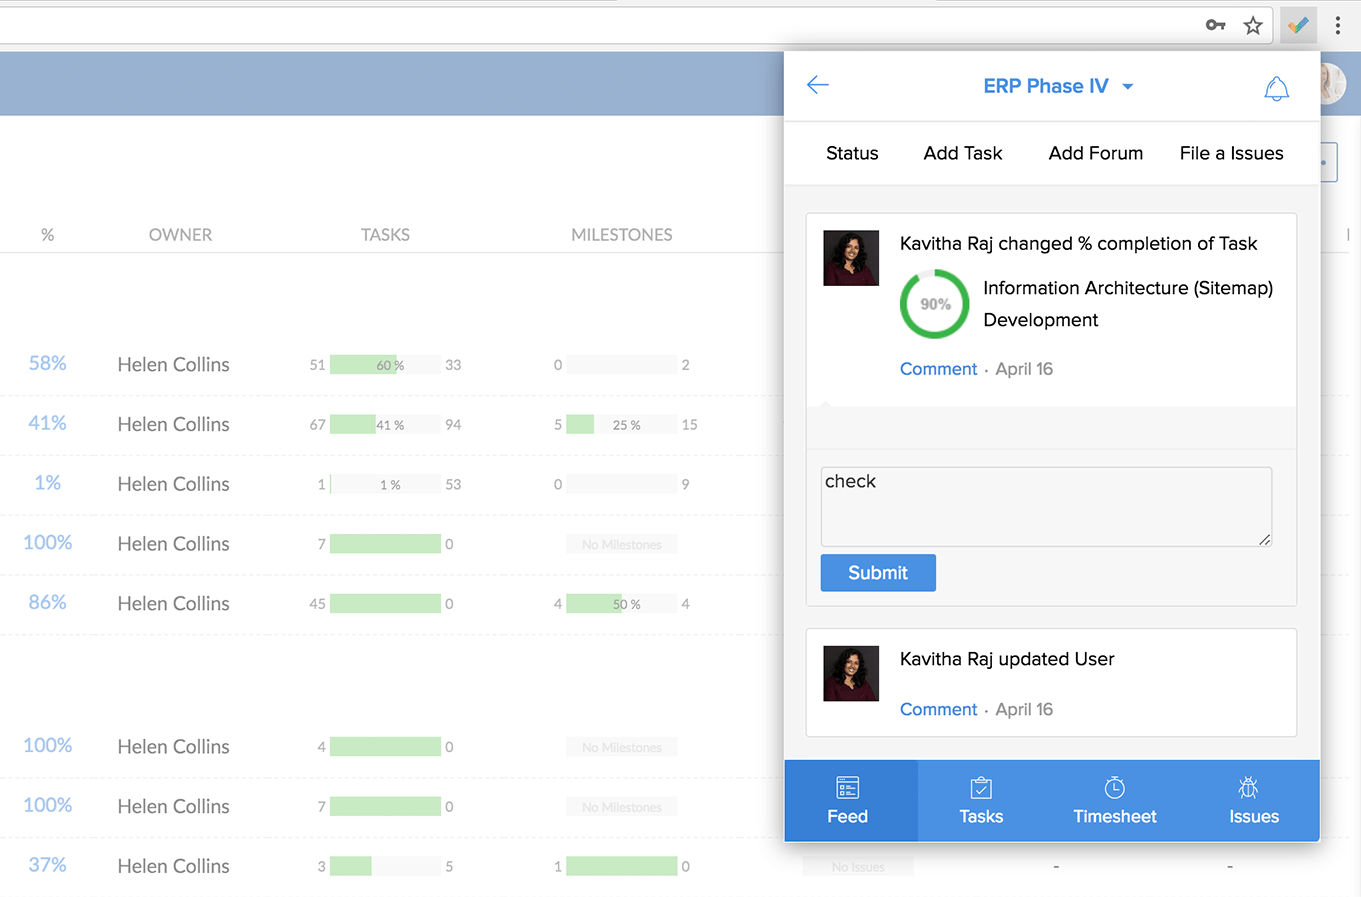Open the browser three-dot menu

(x=1338, y=25)
